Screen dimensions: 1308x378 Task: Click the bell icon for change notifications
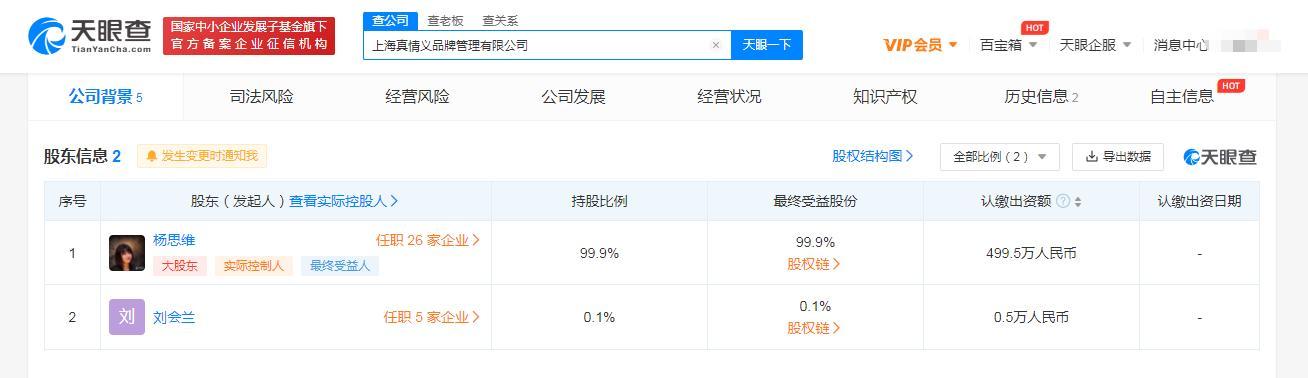click(x=152, y=156)
